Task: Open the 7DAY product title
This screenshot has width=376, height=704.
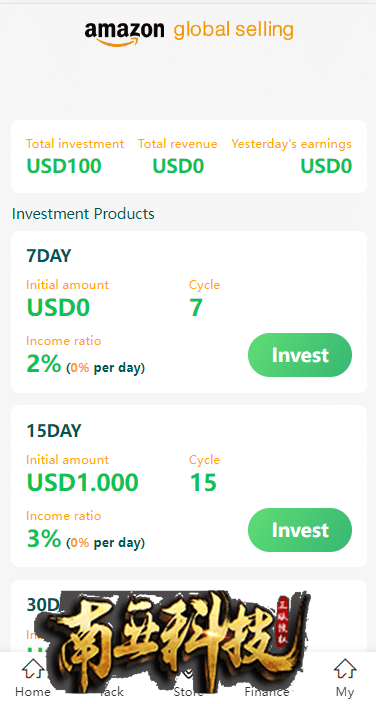Action: [x=49, y=256]
